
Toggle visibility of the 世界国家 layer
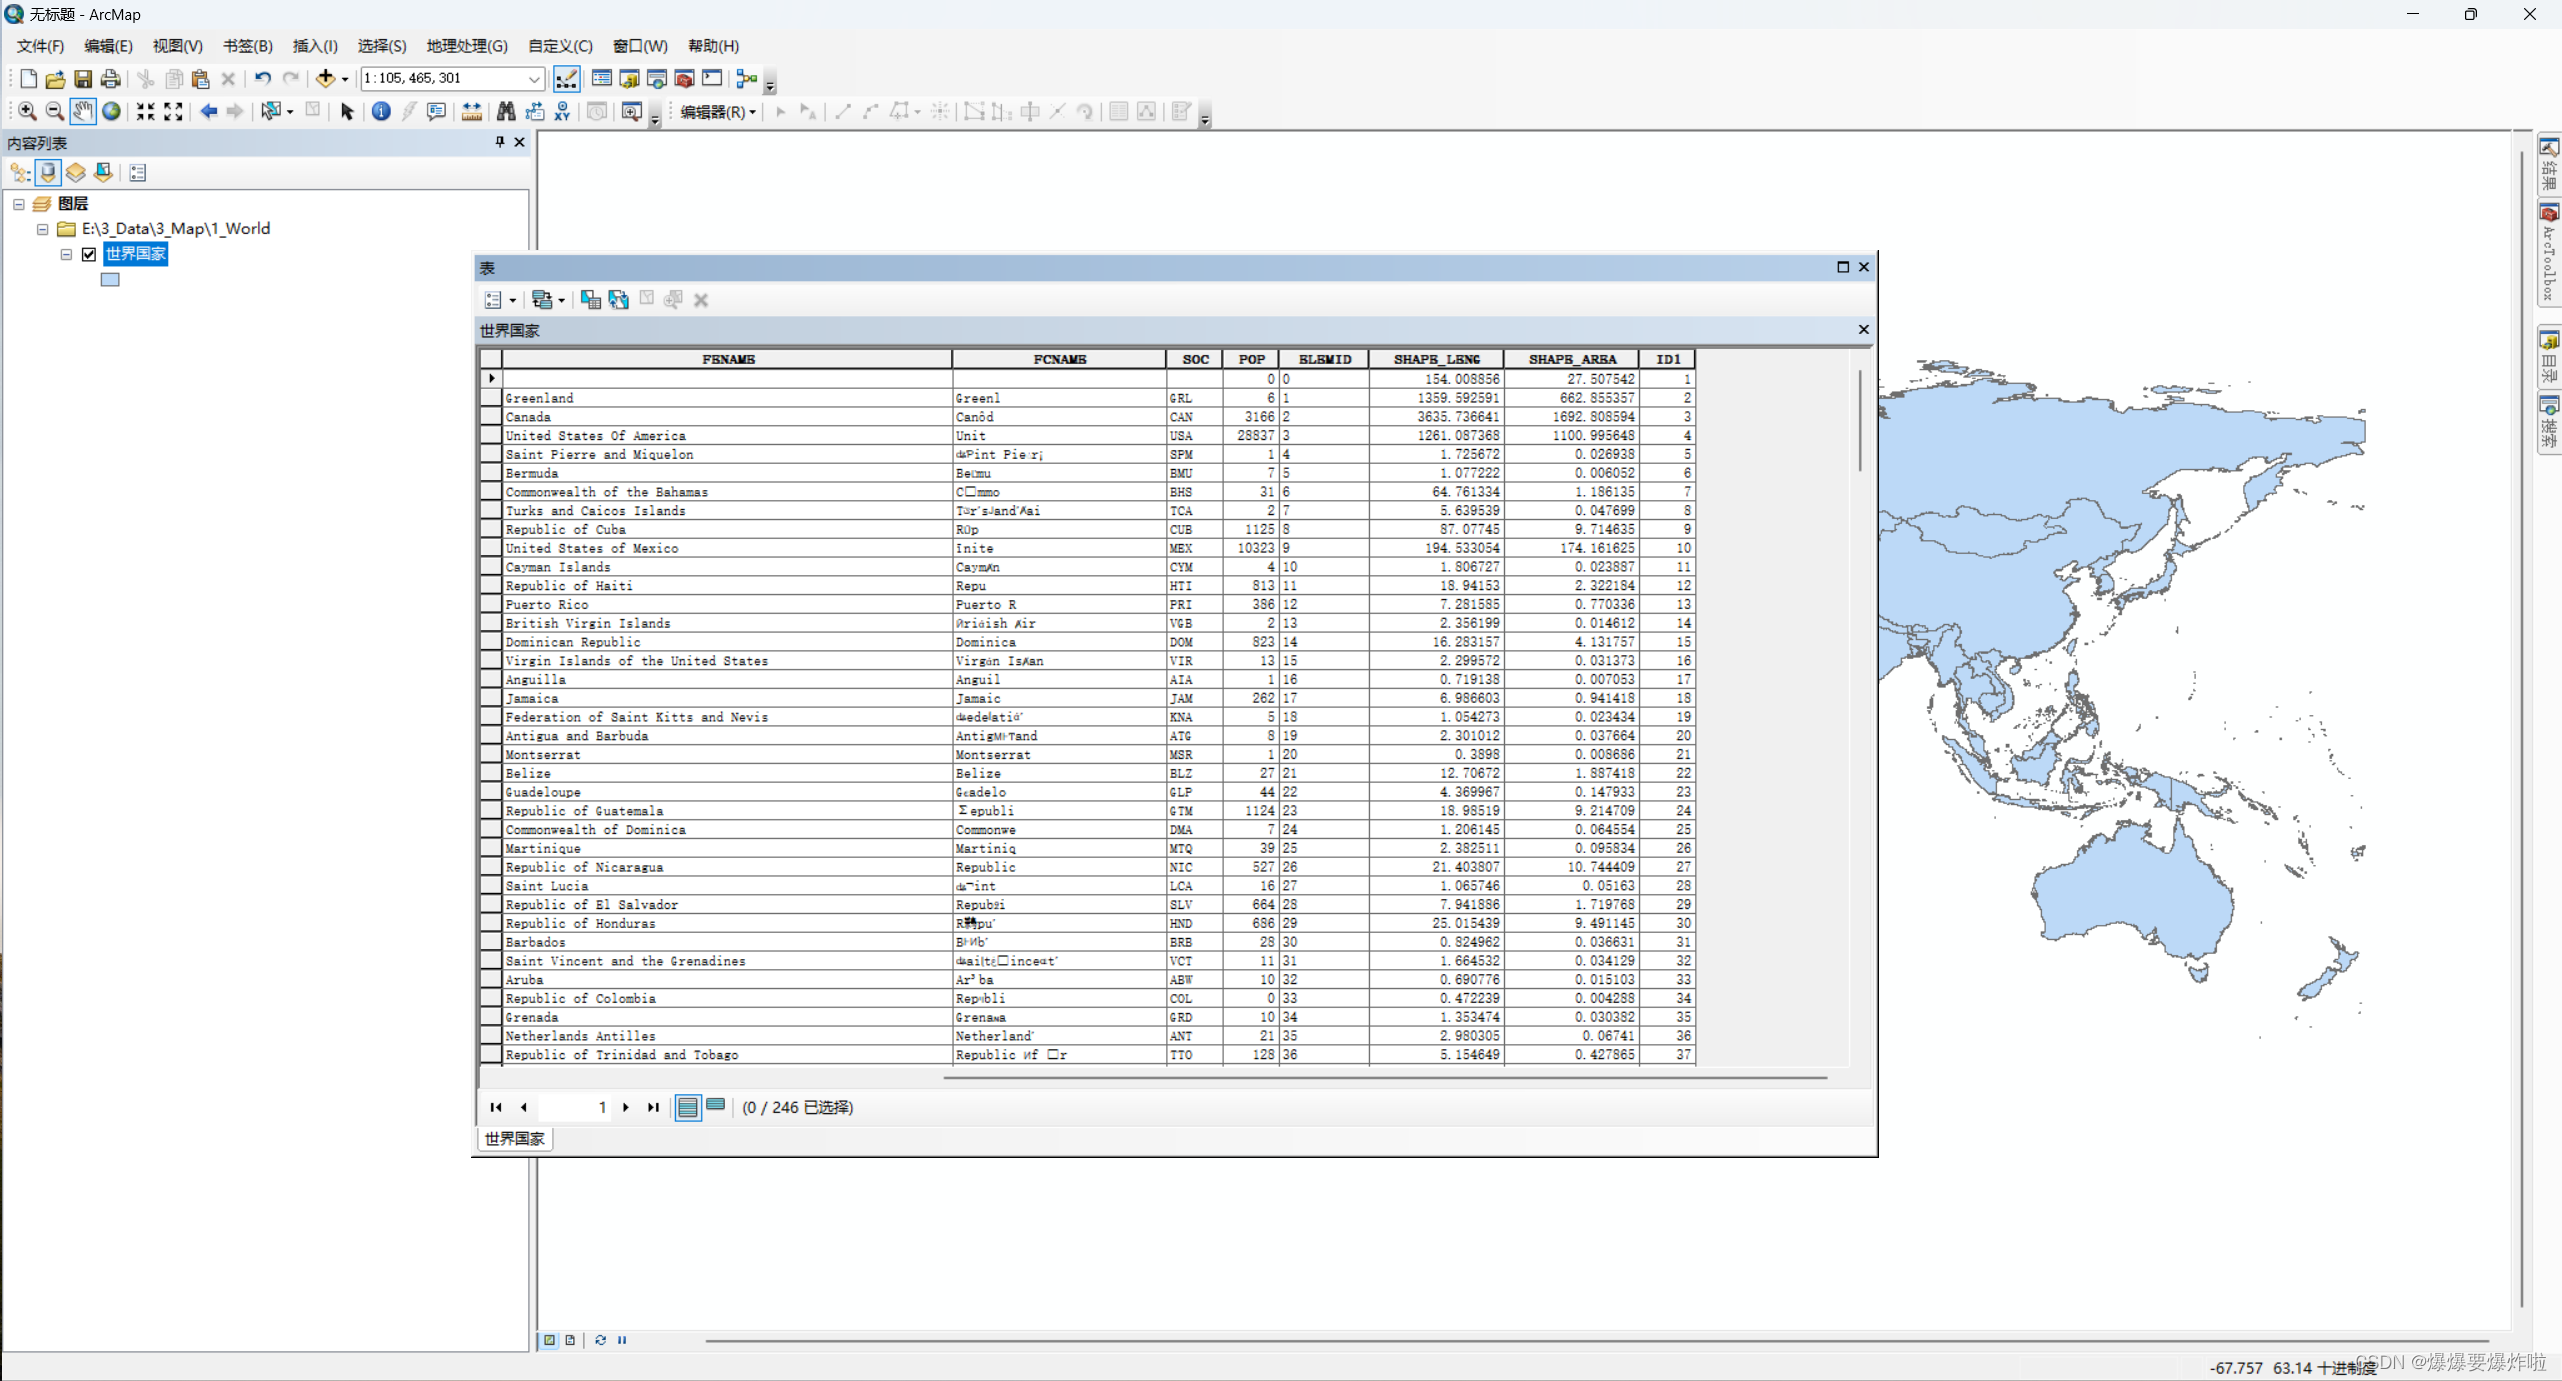coord(89,254)
